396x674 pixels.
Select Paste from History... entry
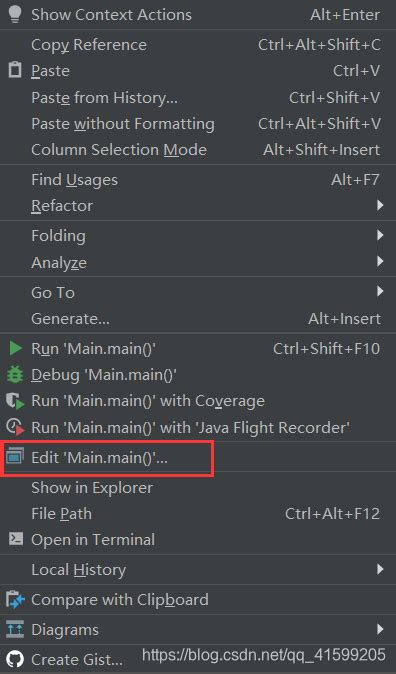click(198, 98)
